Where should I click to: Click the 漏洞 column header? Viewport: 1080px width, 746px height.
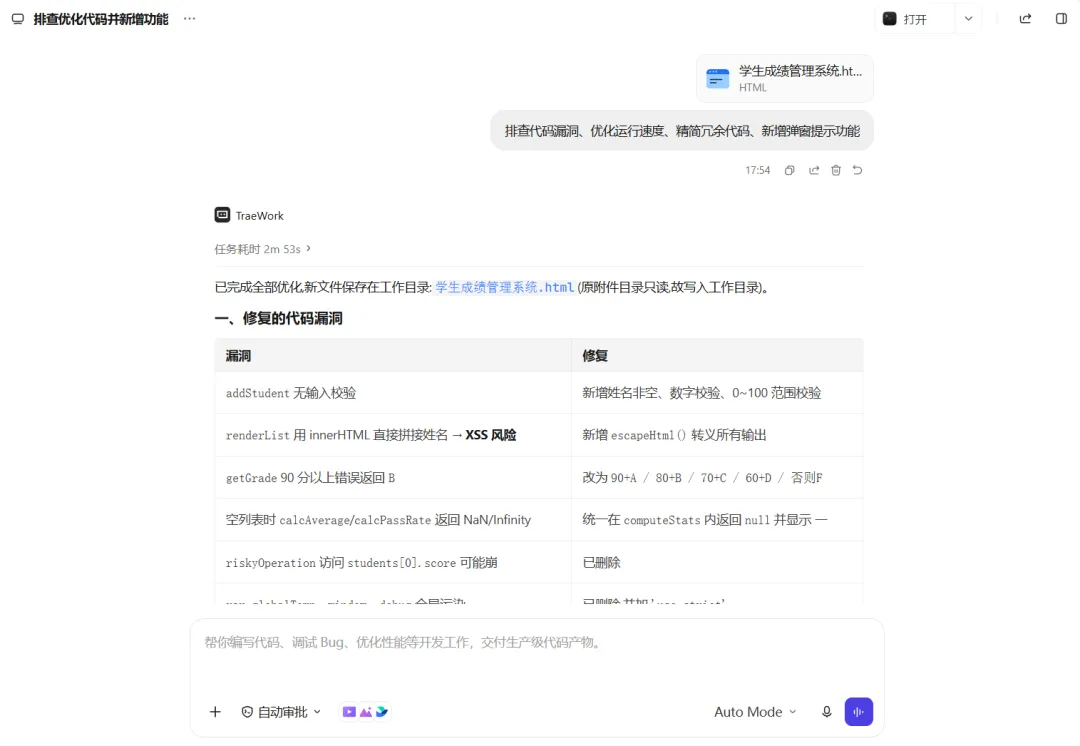(x=393, y=355)
